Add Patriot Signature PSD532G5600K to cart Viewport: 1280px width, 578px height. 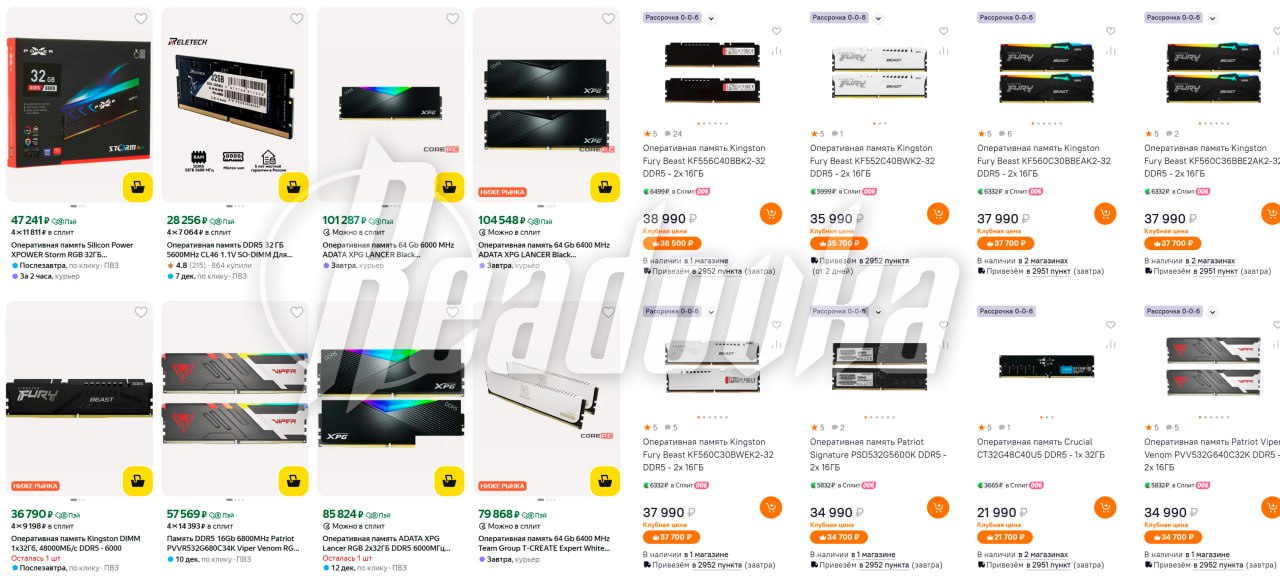point(937,508)
